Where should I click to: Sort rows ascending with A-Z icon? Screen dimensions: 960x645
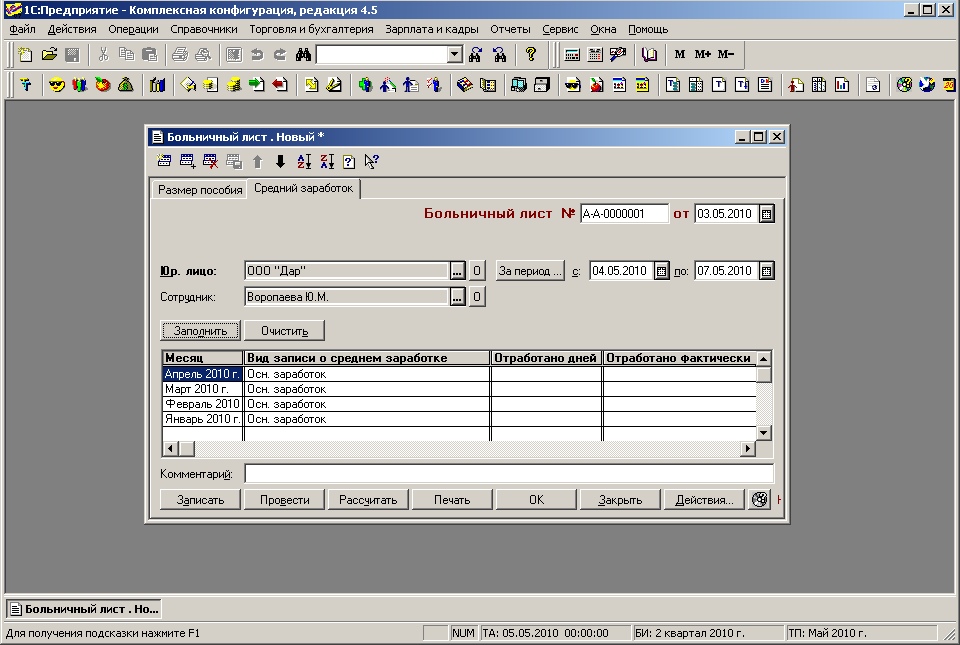pos(304,162)
